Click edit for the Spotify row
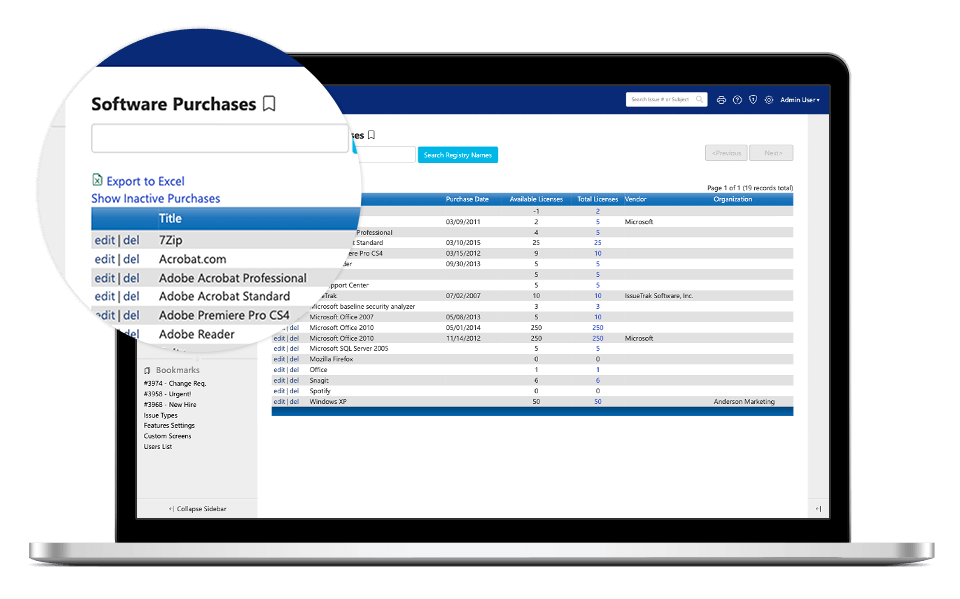The height and width of the screenshot is (599, 960). (x=279, y=391)
